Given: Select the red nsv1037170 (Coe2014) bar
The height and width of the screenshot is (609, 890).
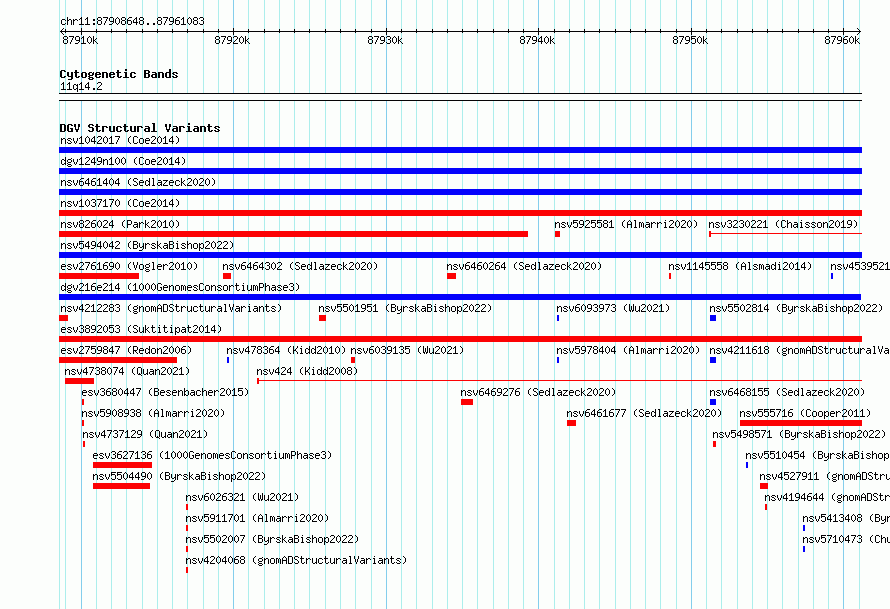Looking at the screenshot, I should (460, 213).
